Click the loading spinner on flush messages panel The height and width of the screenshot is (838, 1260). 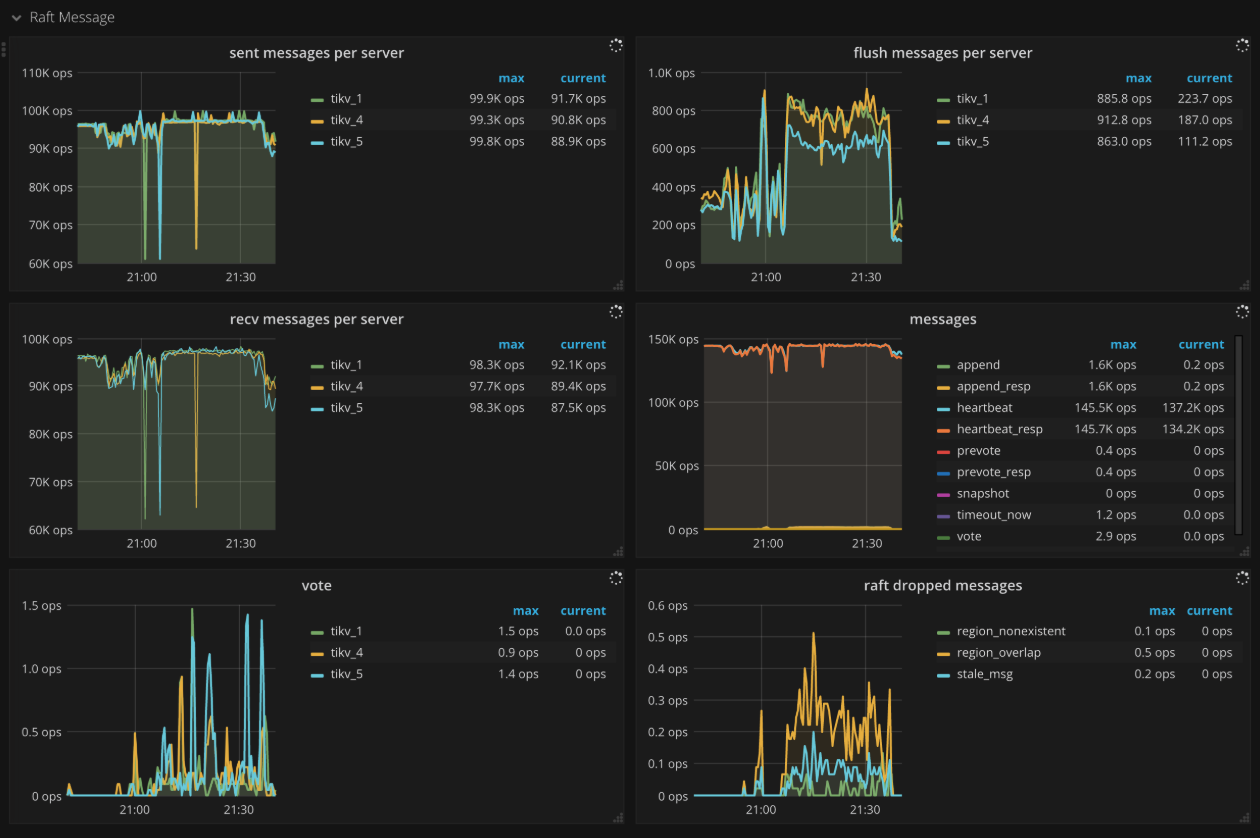tap(1241, 45)
